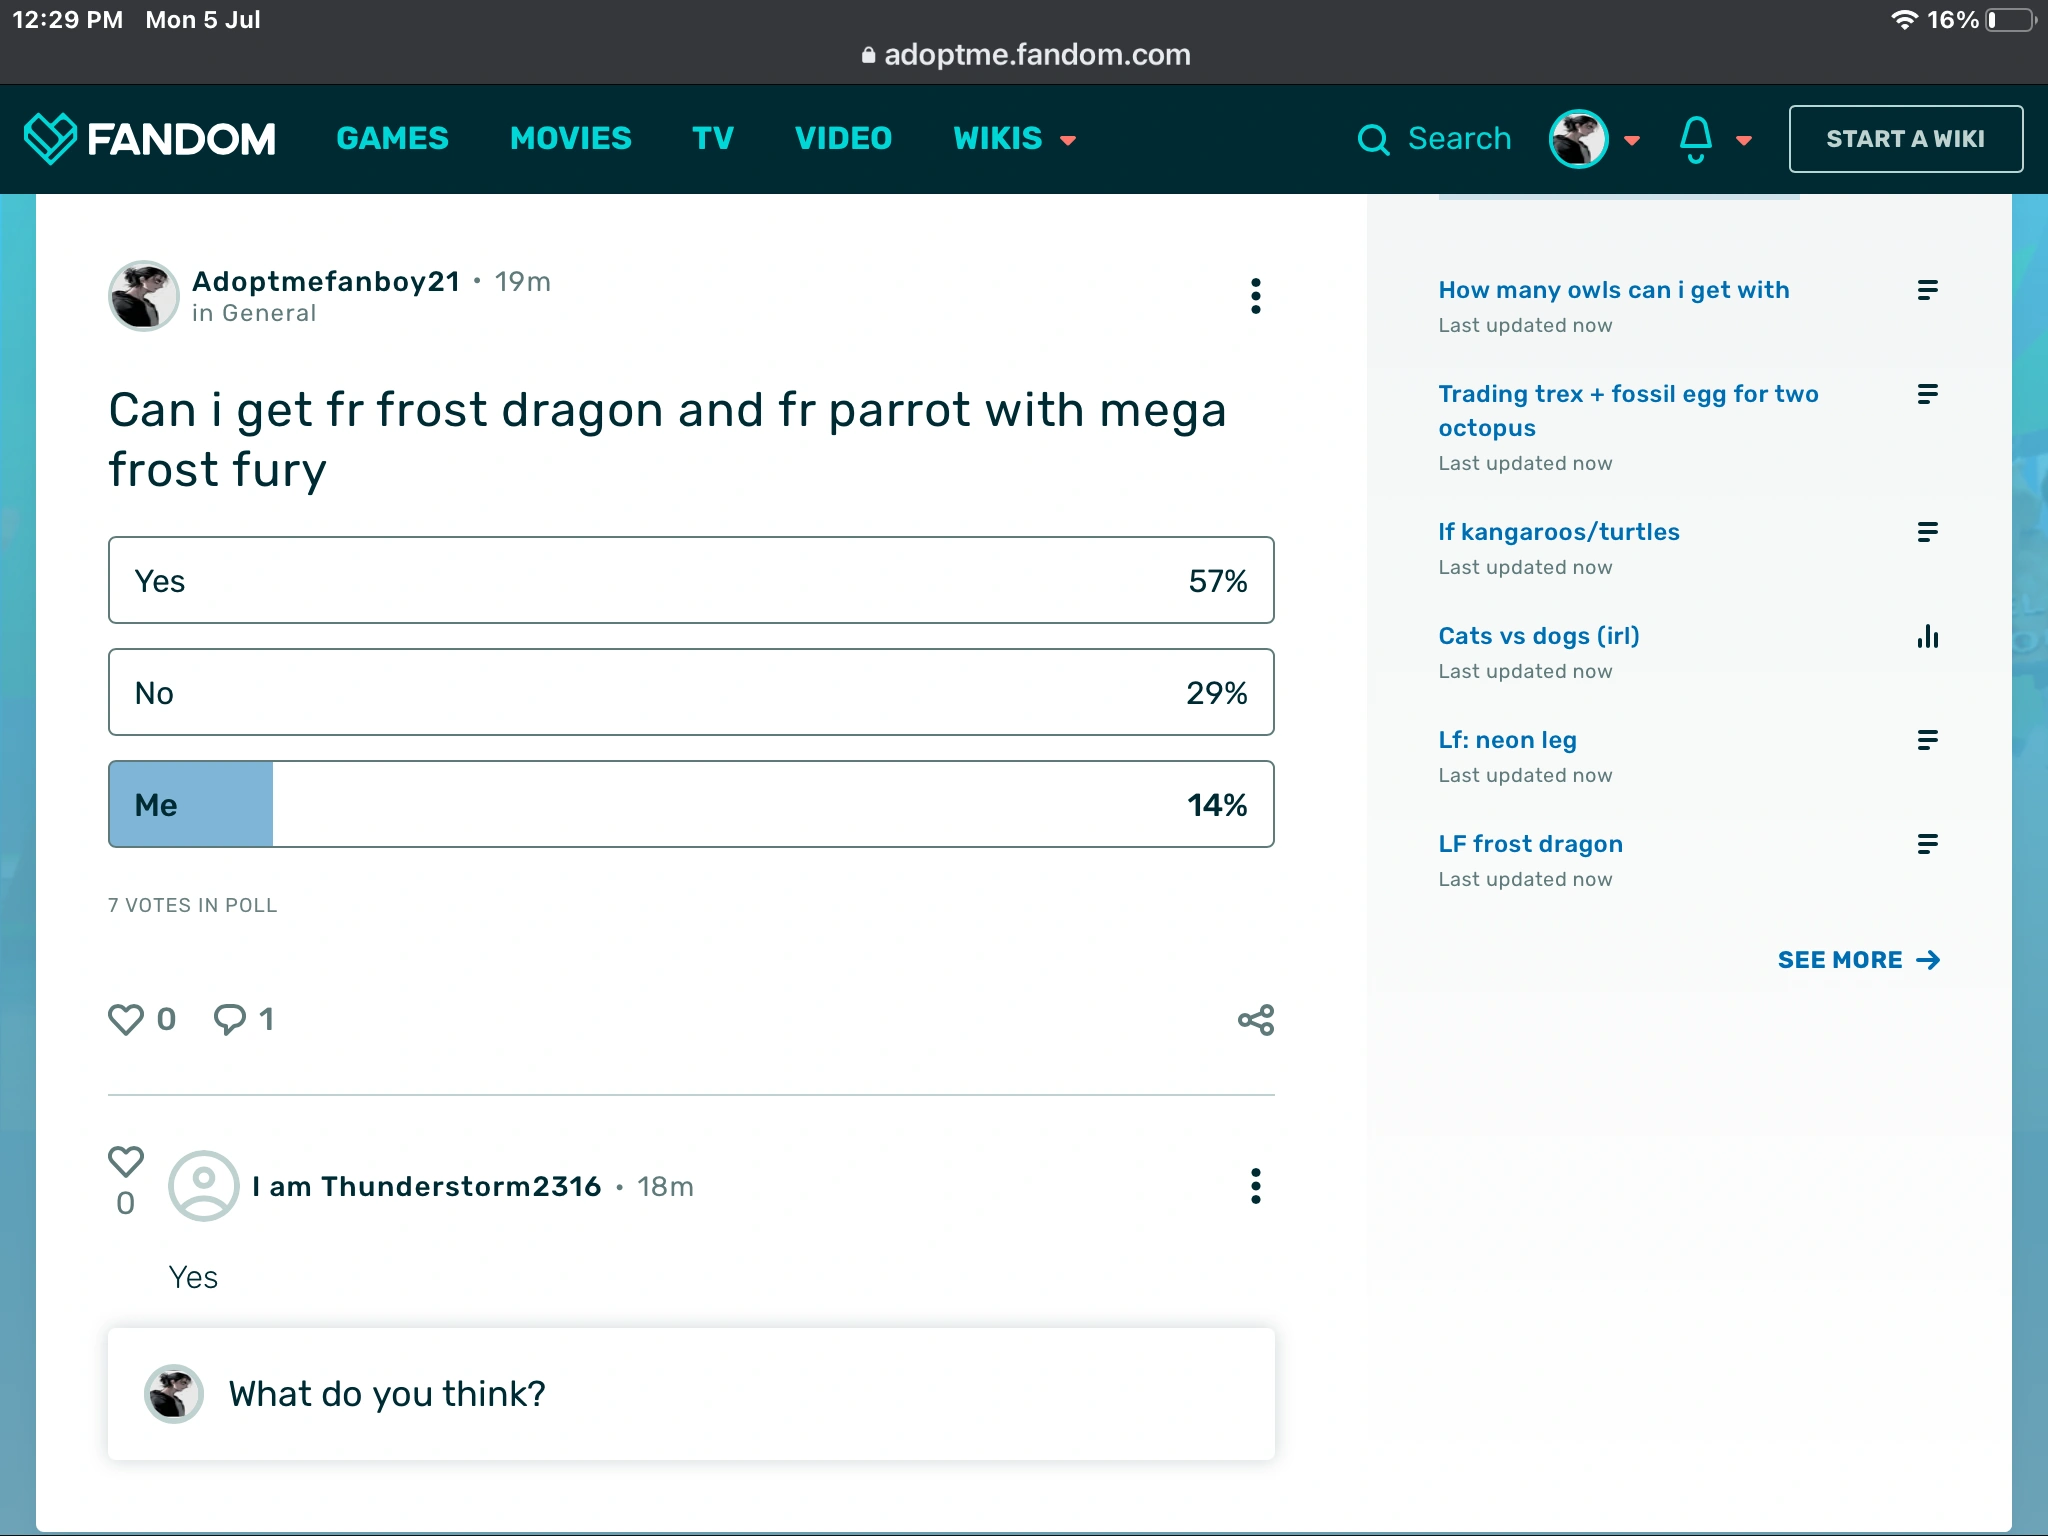Viewport: 2048px width, 1536px height.
Task: Vote No in the poll
Action: click(x=691, y=692)
